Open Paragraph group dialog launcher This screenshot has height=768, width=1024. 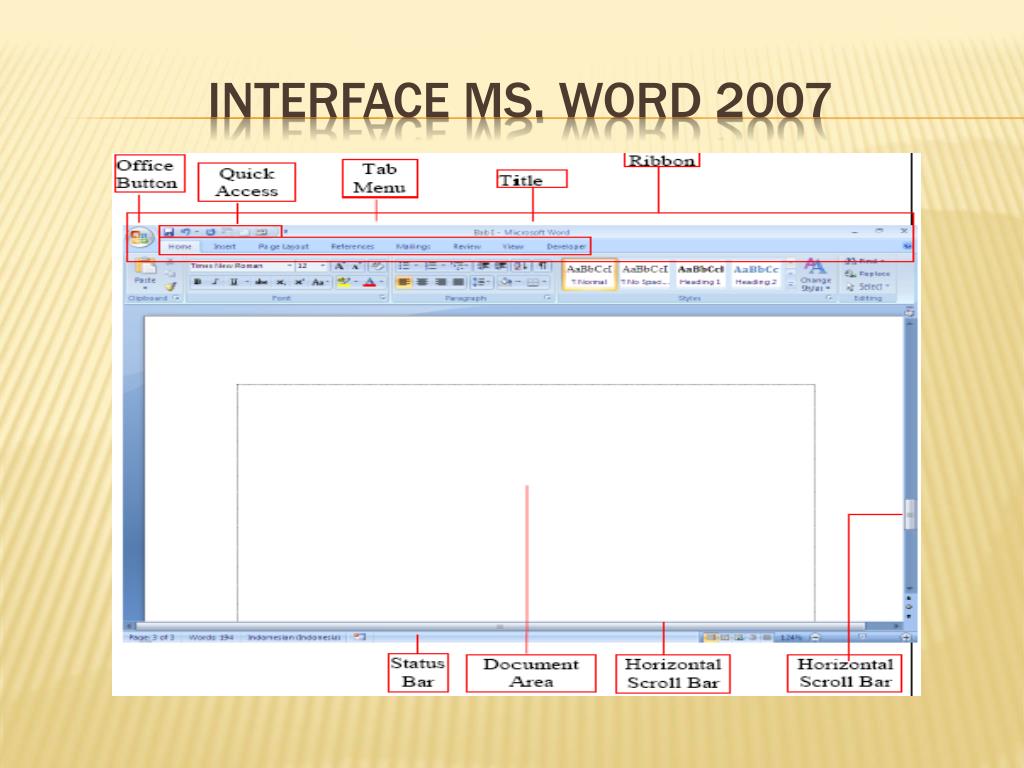pos(548,298)
